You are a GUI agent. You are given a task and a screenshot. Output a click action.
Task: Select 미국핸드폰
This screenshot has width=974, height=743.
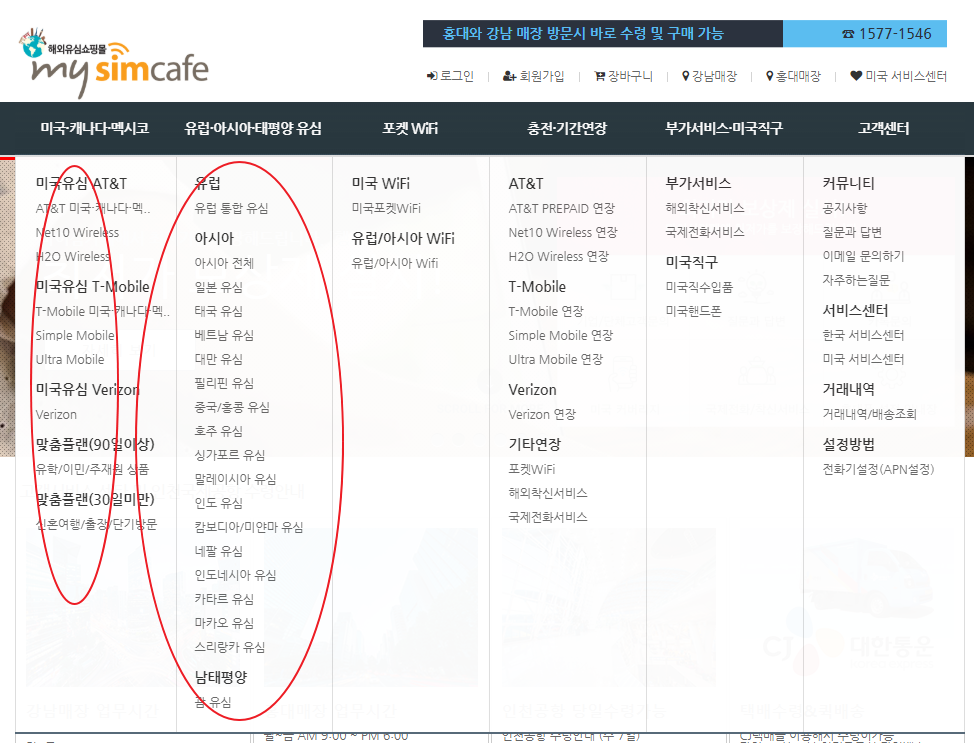tap(693, 311)
